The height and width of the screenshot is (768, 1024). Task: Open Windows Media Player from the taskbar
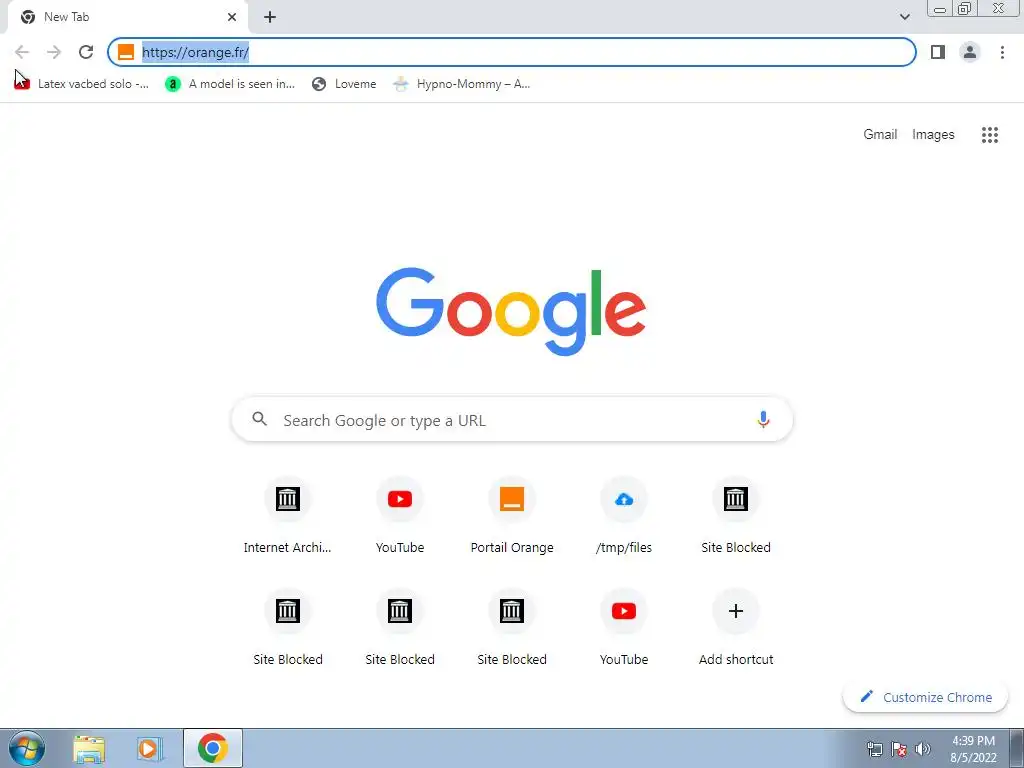(x=149, y=749)
